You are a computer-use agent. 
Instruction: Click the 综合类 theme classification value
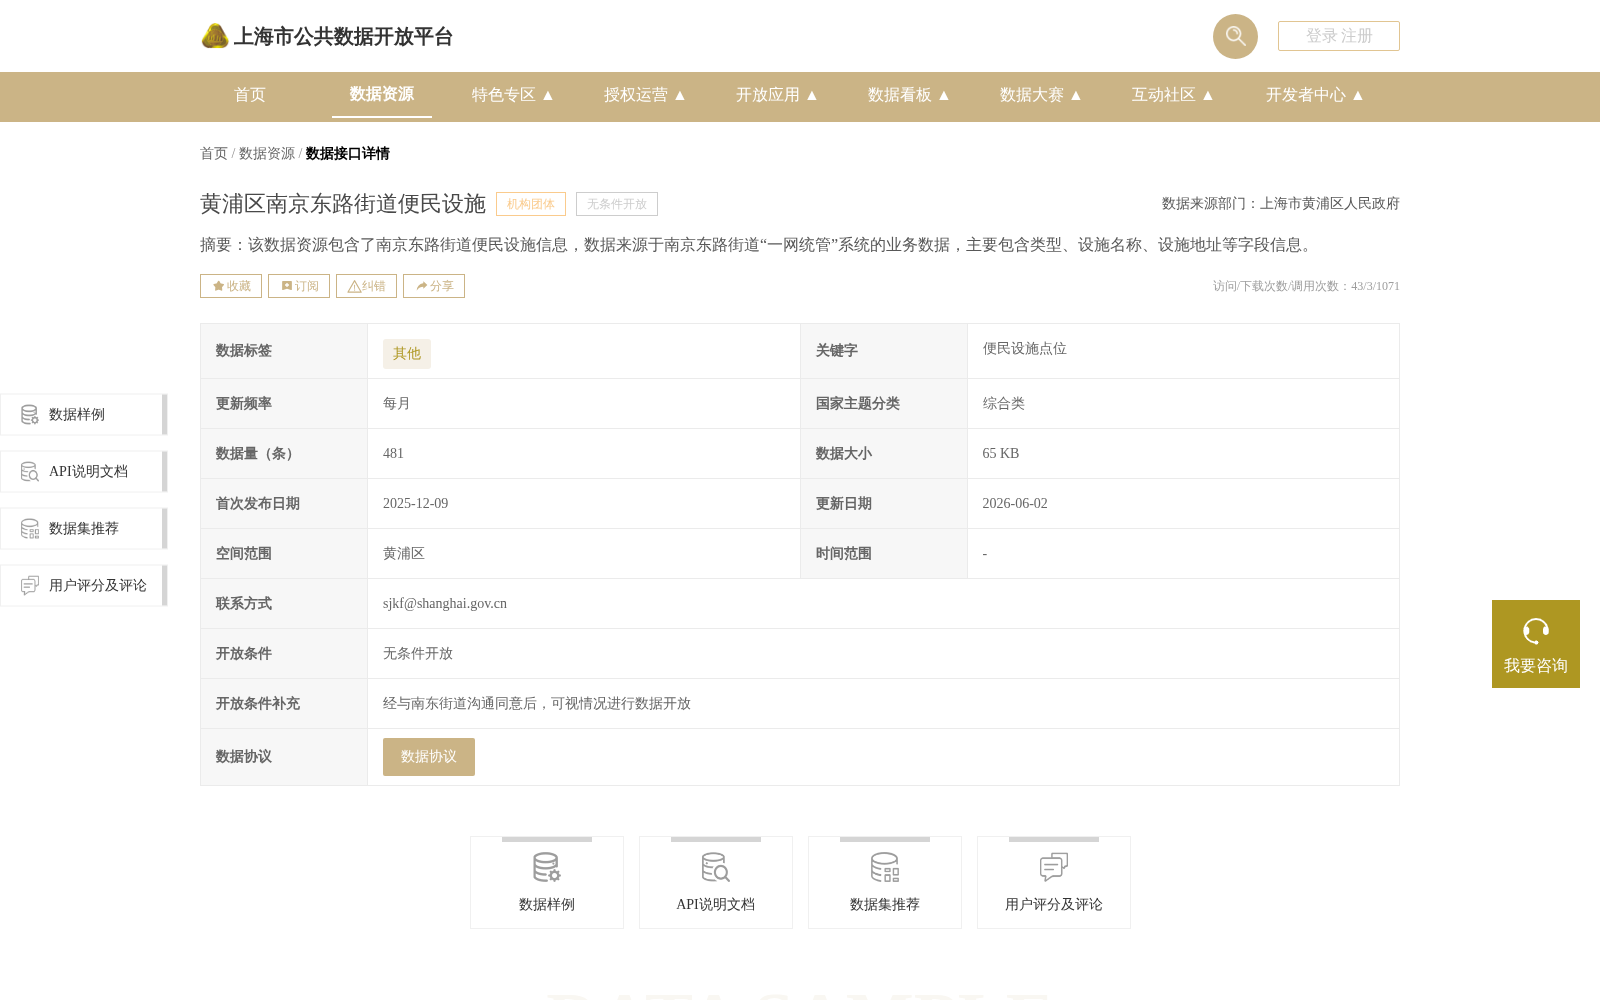tap(1004, 404)
